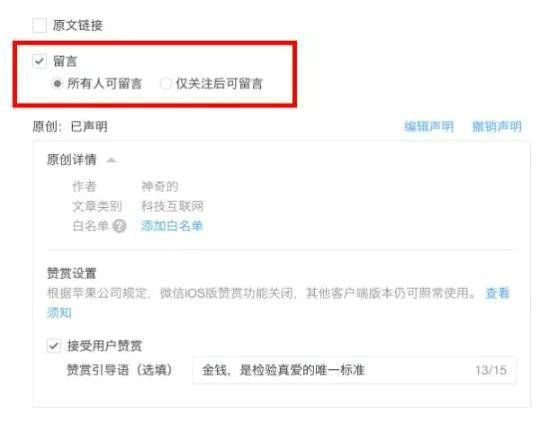Select 所有人可留言 radio option
Screen dimensions: 554x429
[x=57, y=84]
